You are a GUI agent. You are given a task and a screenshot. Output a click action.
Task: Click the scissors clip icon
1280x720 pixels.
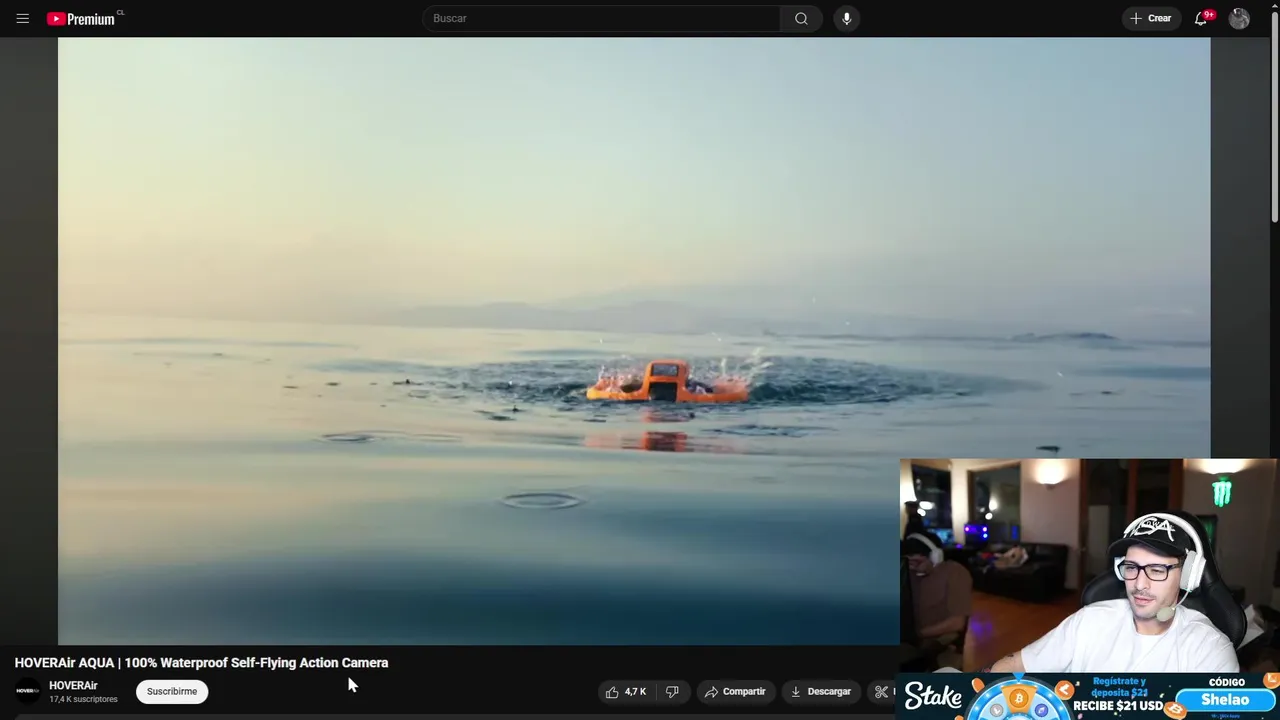click(881, 691)
